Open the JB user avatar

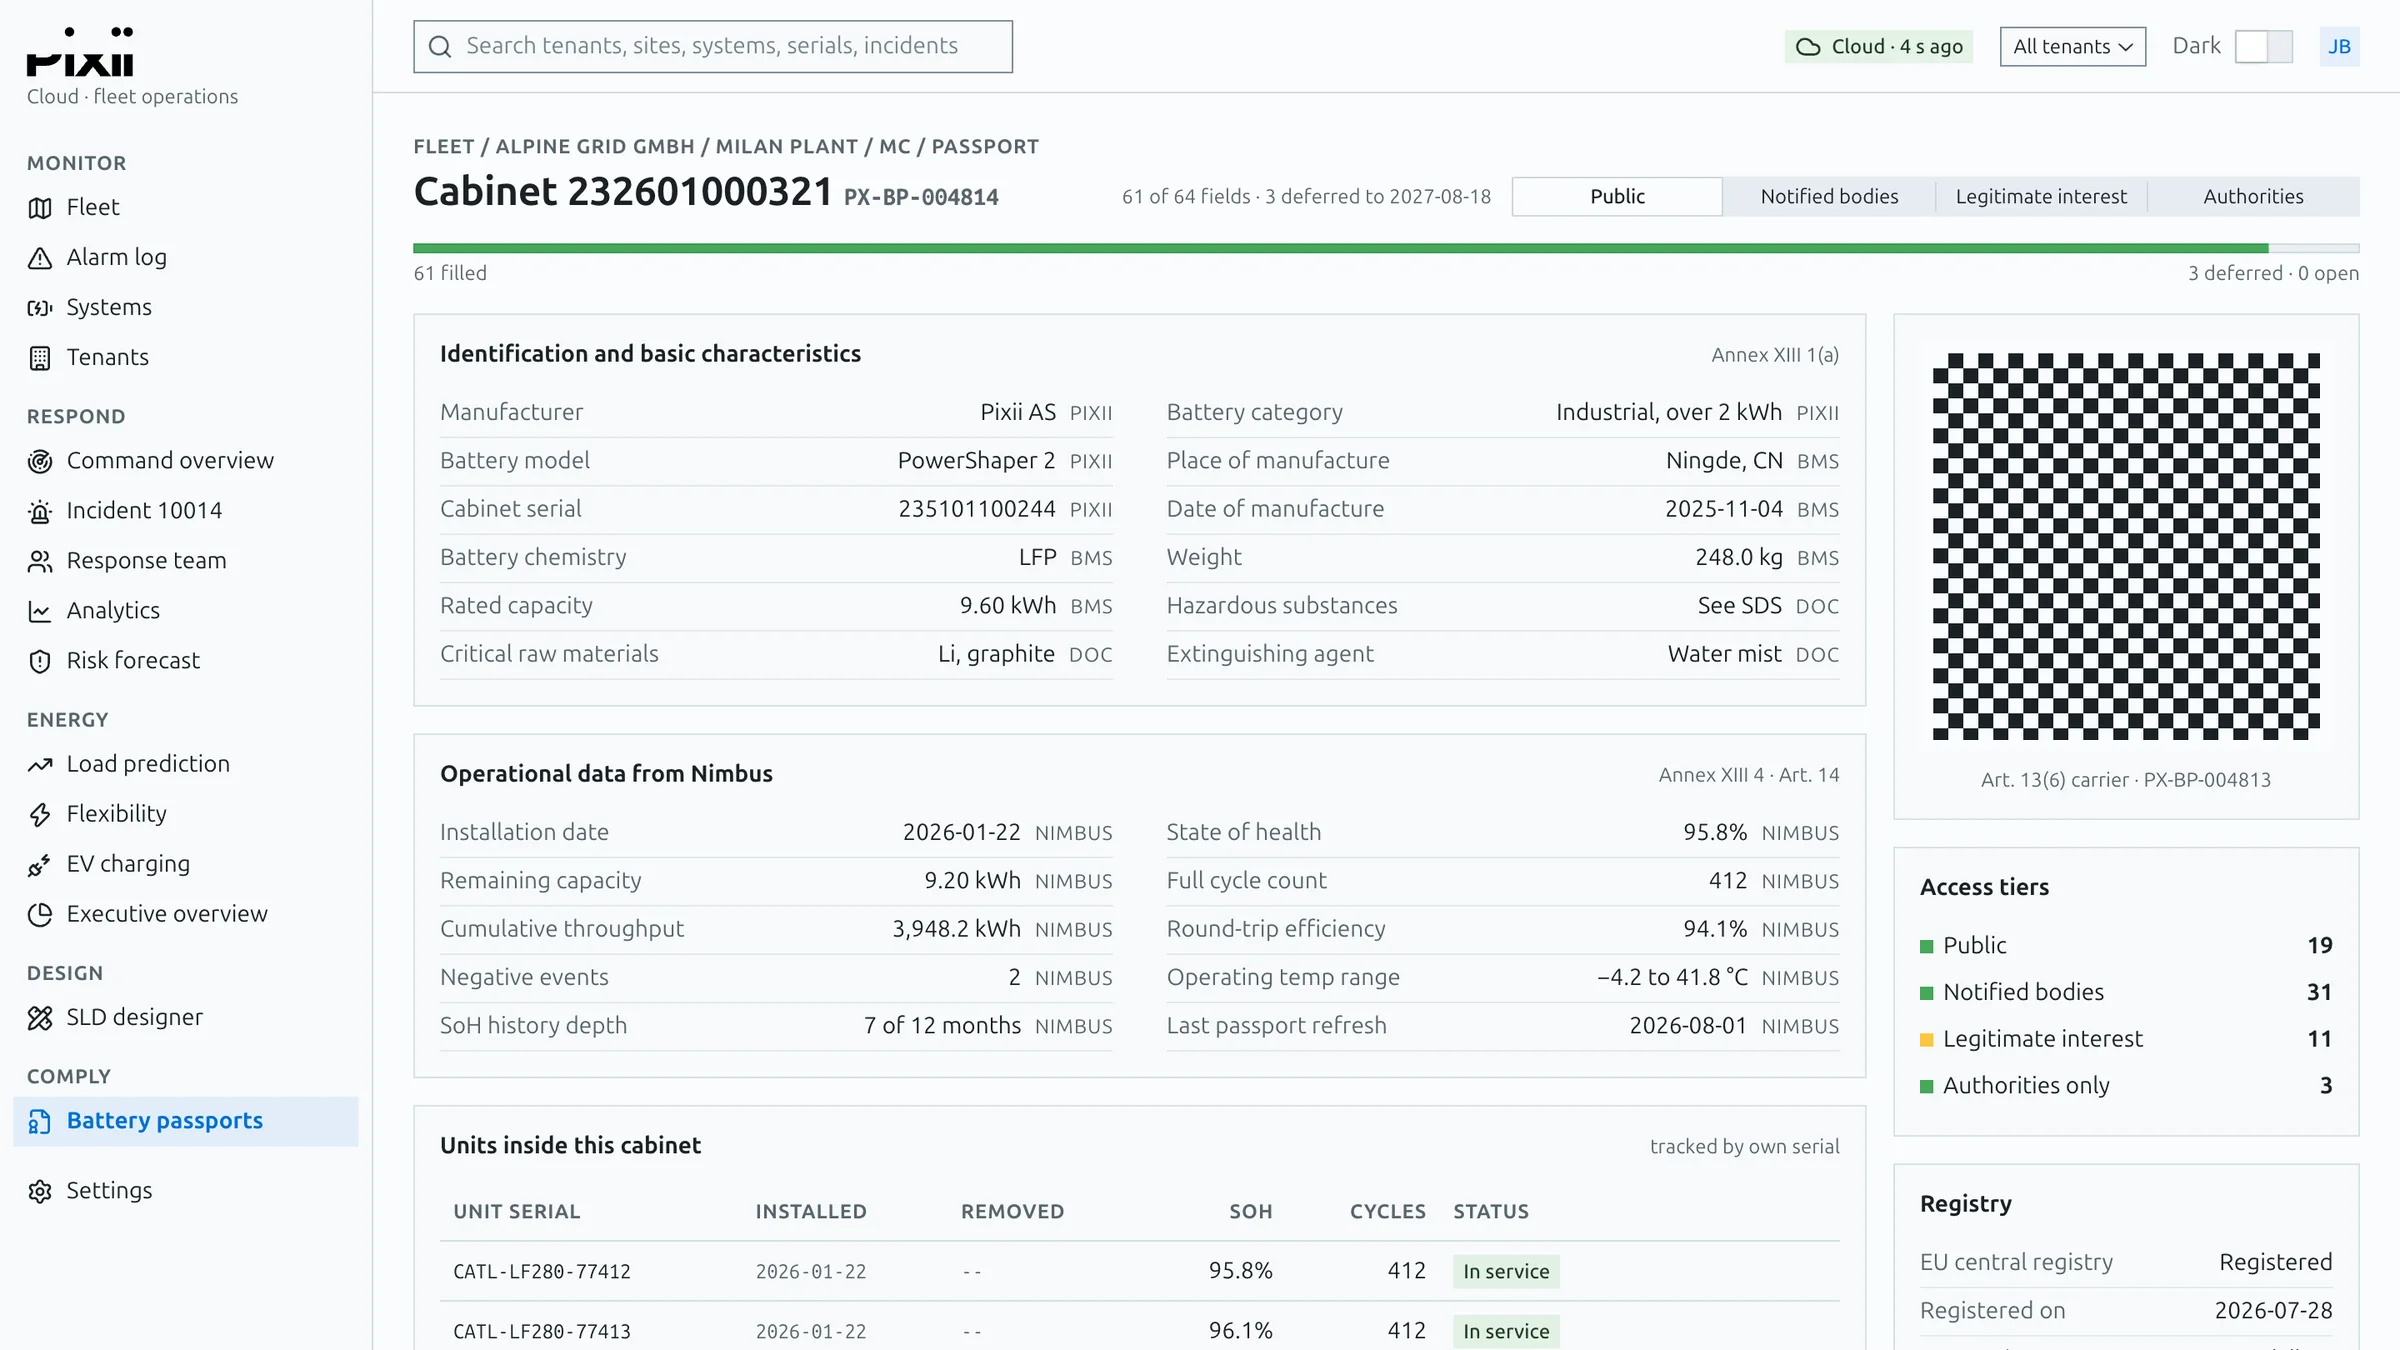coord(2339,46)
